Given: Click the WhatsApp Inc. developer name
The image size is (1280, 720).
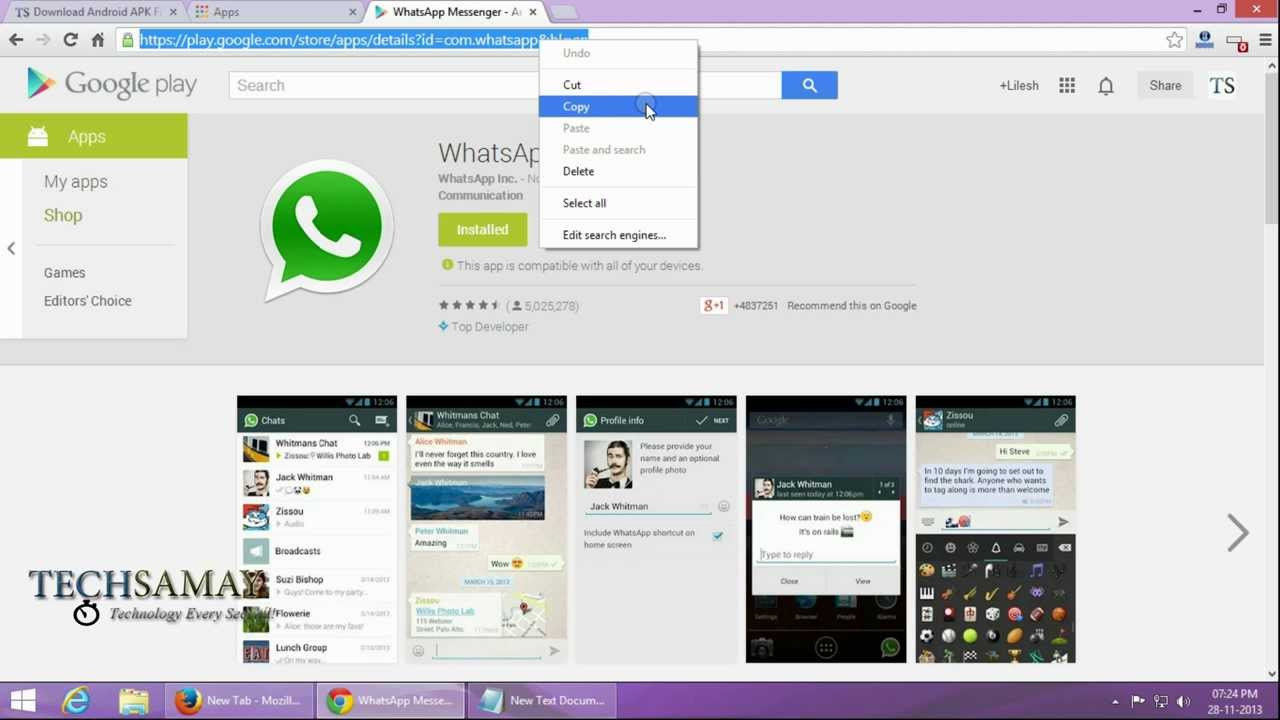Looking at the screenshot, I should (x=477, y=179).
